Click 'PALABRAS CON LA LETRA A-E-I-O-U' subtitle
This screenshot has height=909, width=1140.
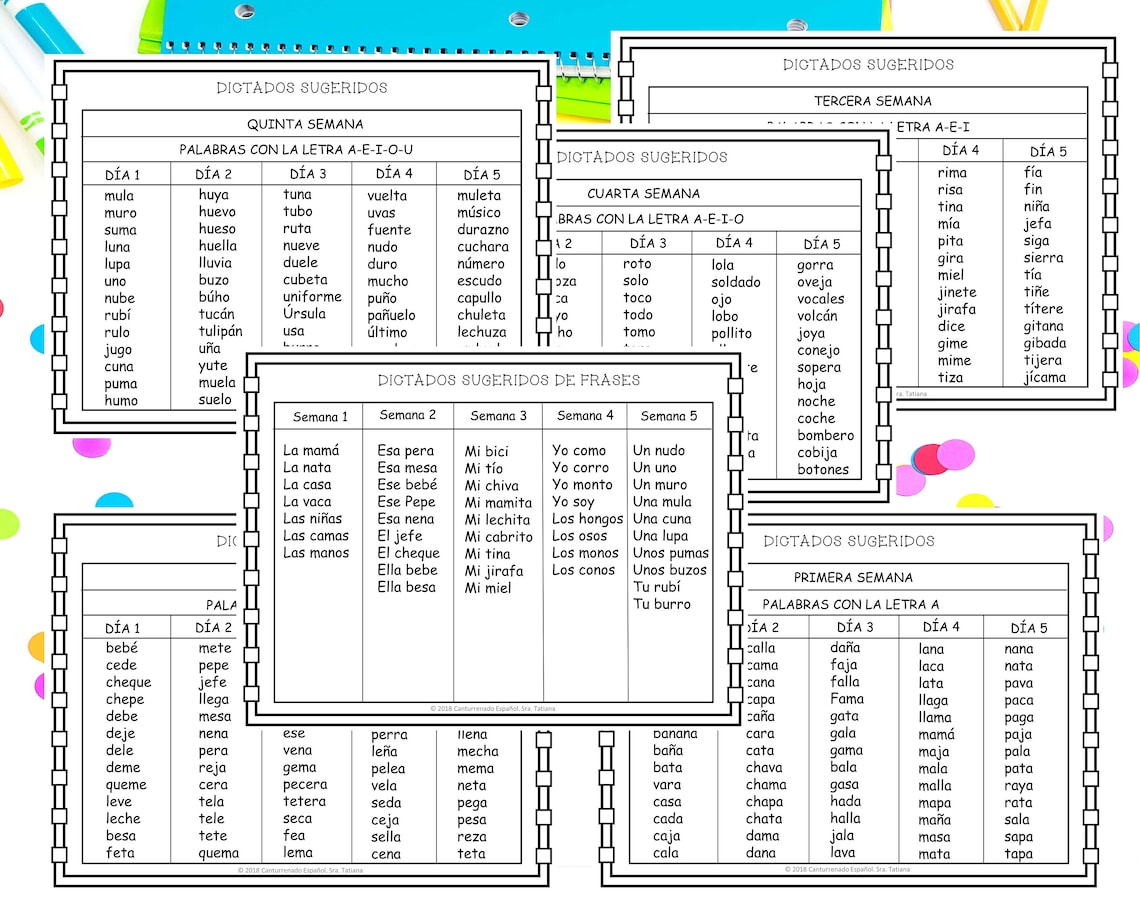[296, 150]
